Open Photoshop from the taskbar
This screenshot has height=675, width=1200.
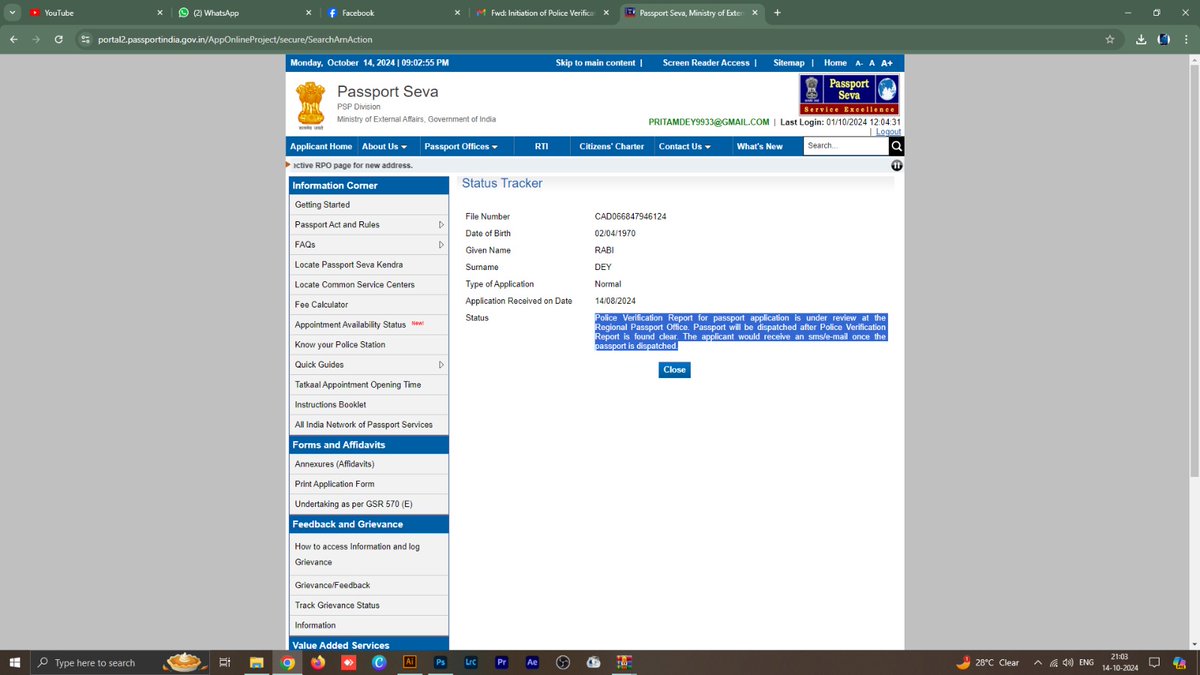440,662
